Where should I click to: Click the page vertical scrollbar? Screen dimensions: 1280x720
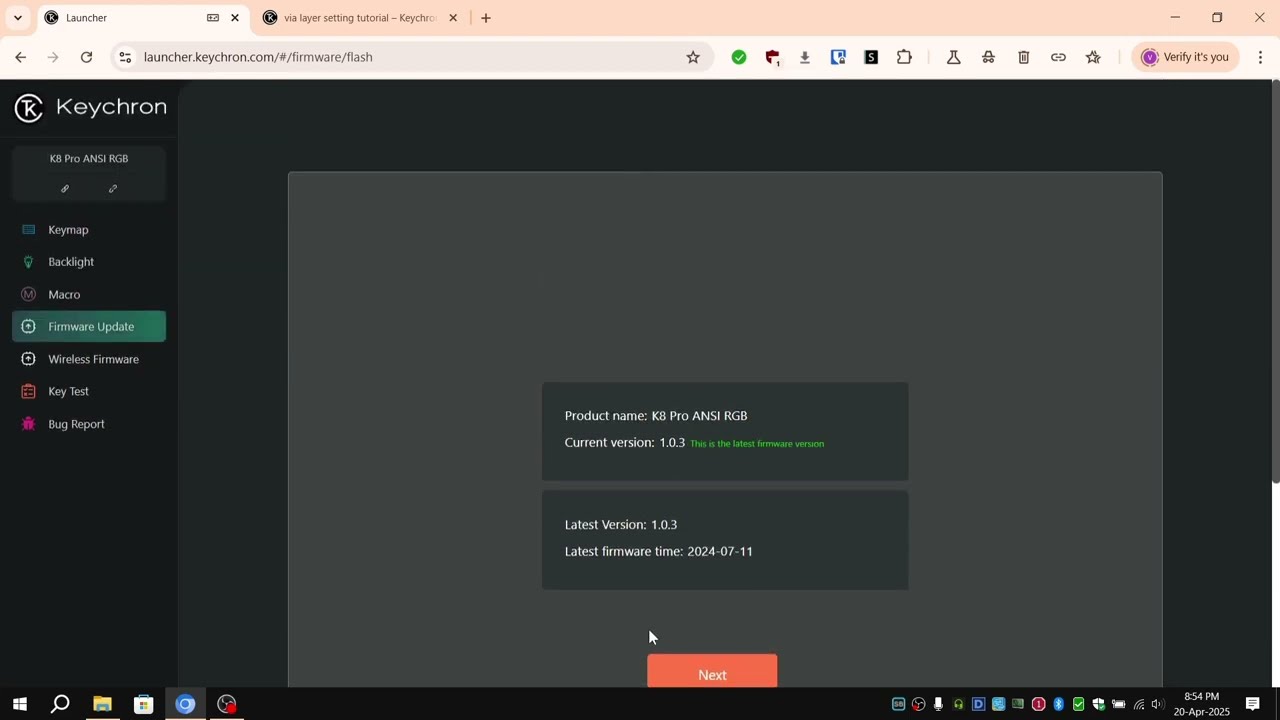coord(1275,280)
